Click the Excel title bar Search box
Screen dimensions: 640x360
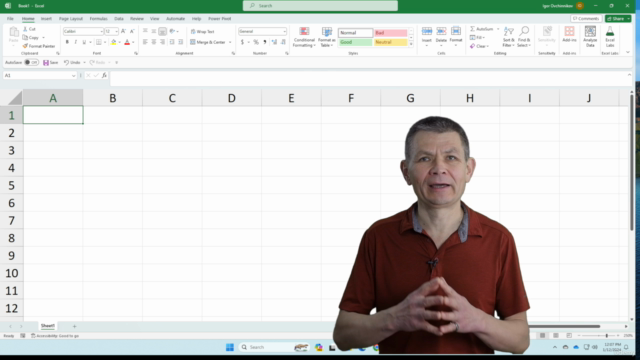click(x=320, y=6)
